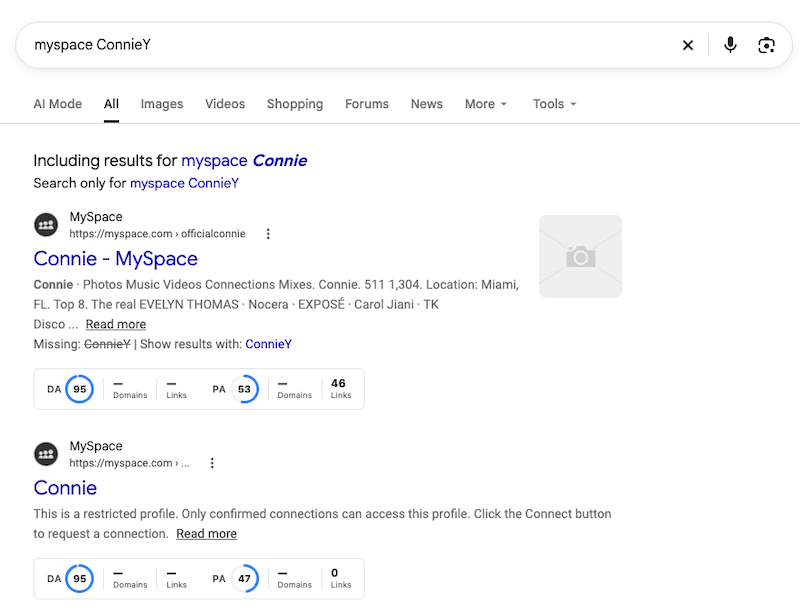The image size is (800, 612).
Task: Switch to AI Mode tab
Action: pos(58,104)
